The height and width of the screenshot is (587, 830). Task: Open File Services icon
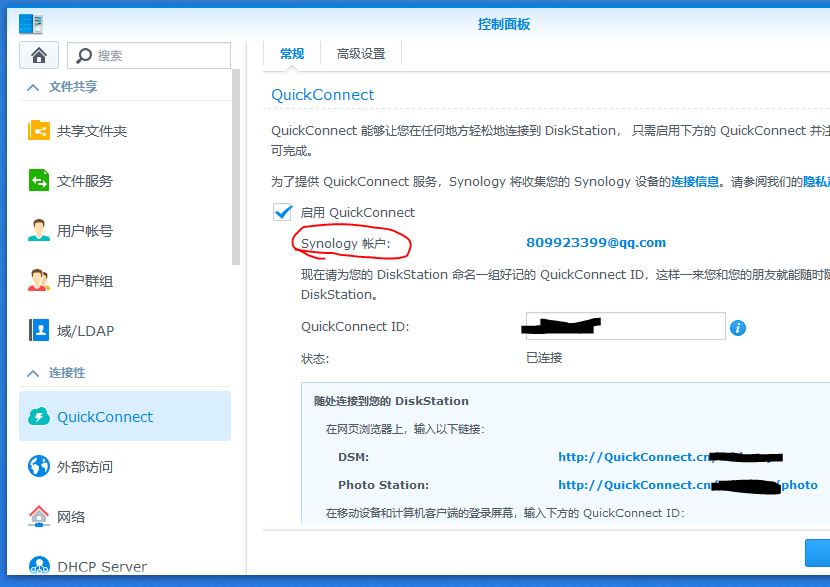[39, 180]
